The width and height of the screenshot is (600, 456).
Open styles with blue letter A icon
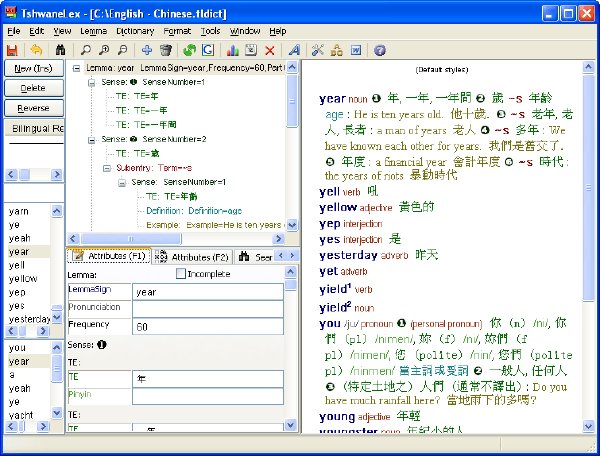click(x=294, y=50)
